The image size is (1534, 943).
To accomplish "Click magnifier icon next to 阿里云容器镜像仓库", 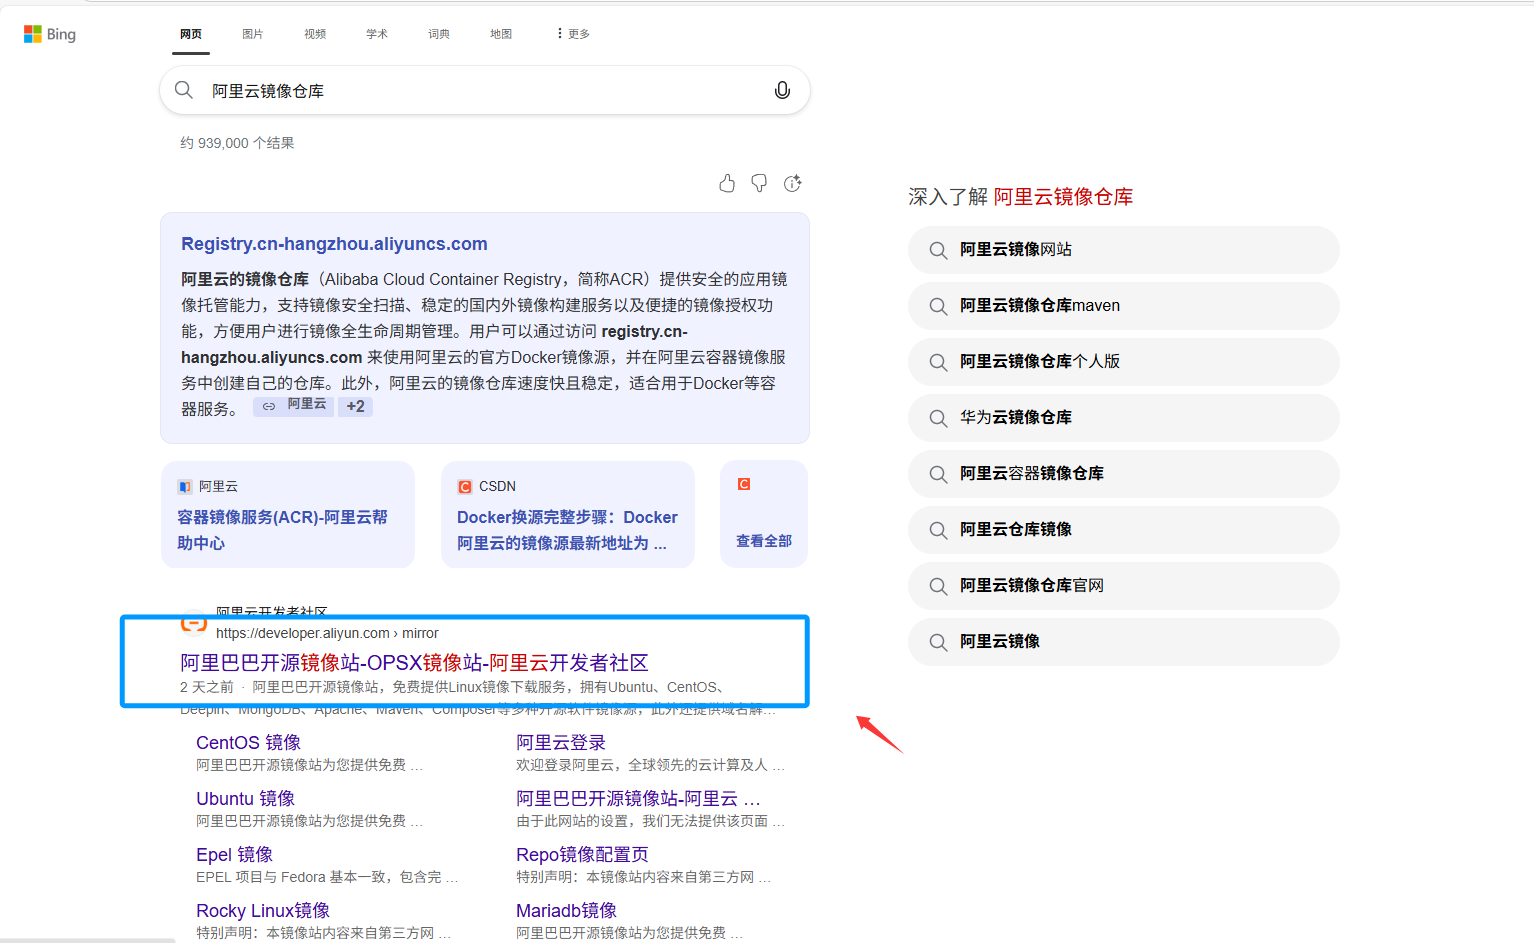I will tap(938, 474).
